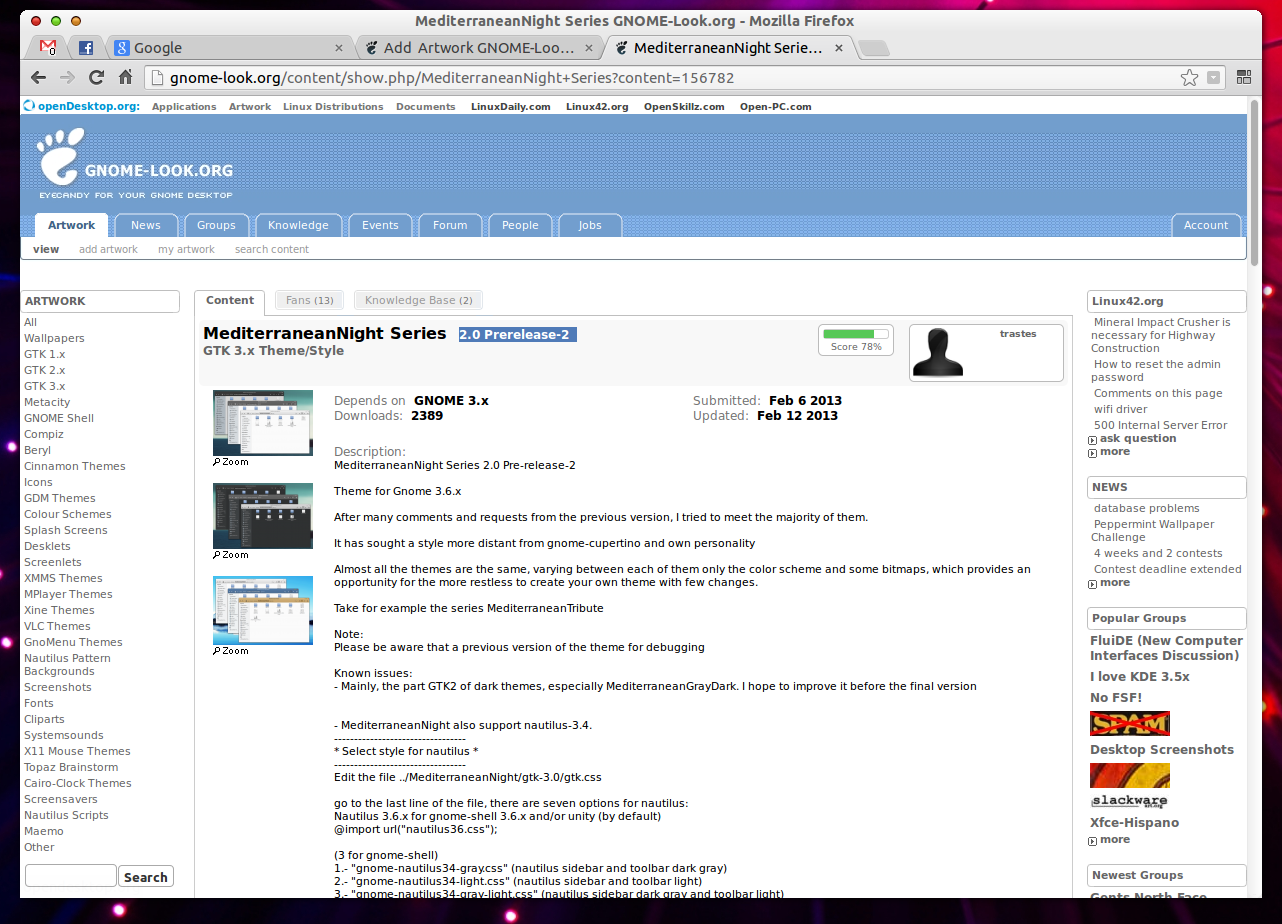The height and width of the screenshot is (924, 1282).
Task: Open the Nautilus Scripts category
Action: [66, 815]
